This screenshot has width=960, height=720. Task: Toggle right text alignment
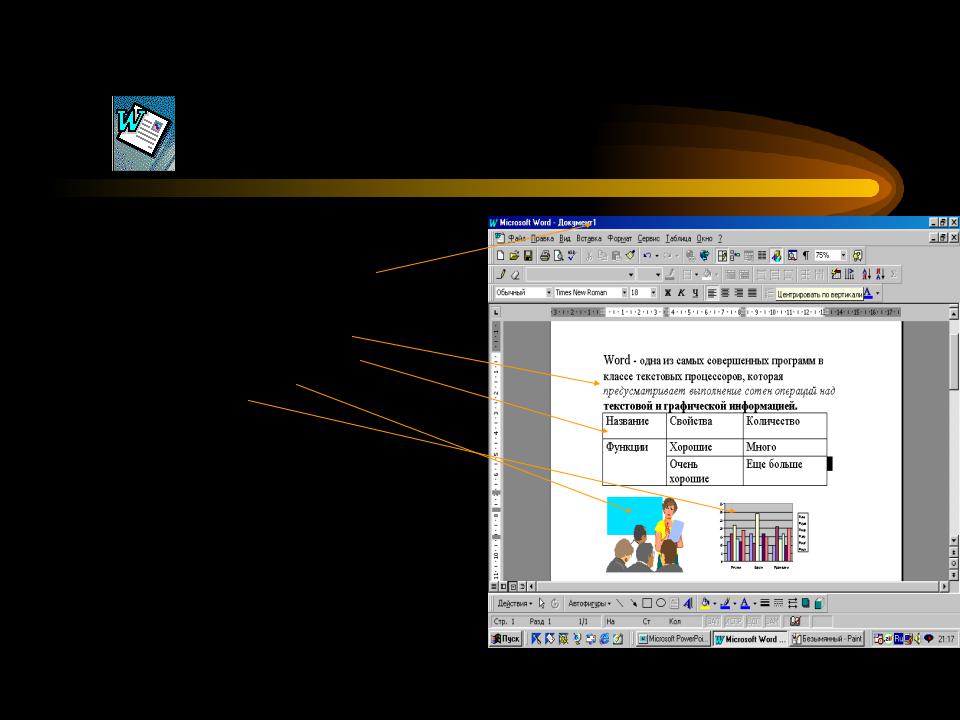(739, 293)
